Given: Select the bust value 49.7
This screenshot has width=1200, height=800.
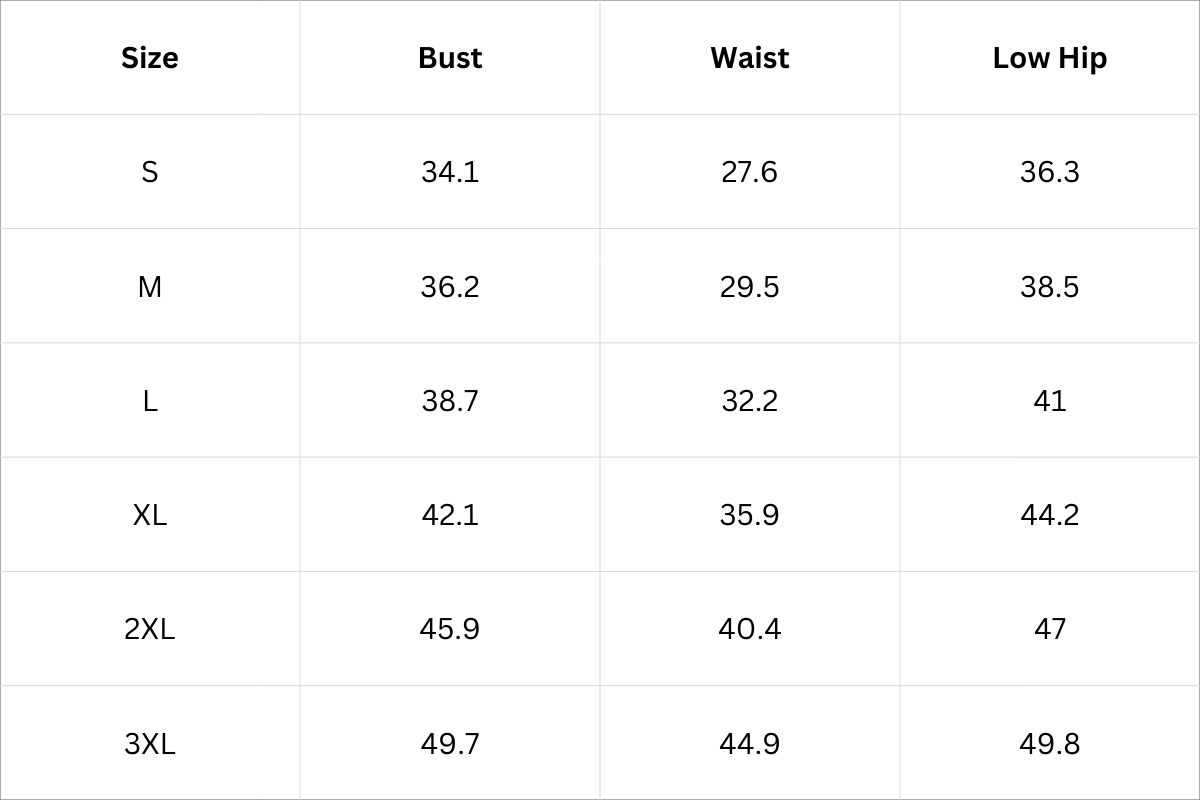Looking at the screenshot, I should click(450, 744).
